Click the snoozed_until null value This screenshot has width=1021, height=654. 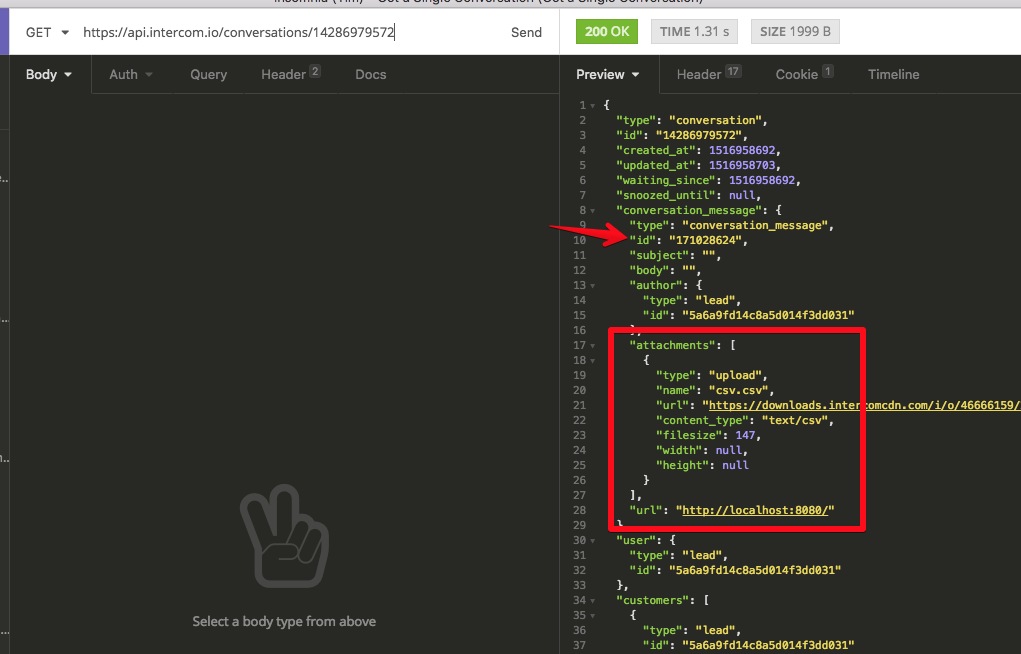tap(742, 195)
